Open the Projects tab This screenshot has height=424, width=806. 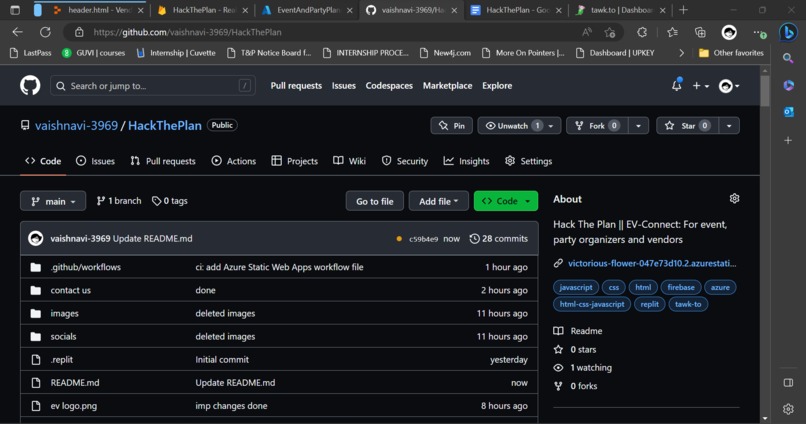click(295, 161)
